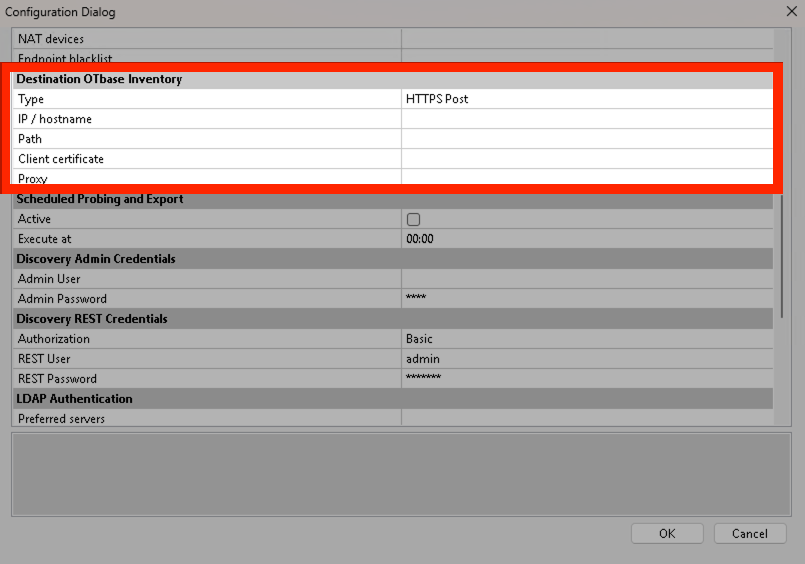Image resolution: width=805 pixels, height=564 pixels.
Task: Select the Admin Password label
Action: pyautogui.click(x=63, y=299)
